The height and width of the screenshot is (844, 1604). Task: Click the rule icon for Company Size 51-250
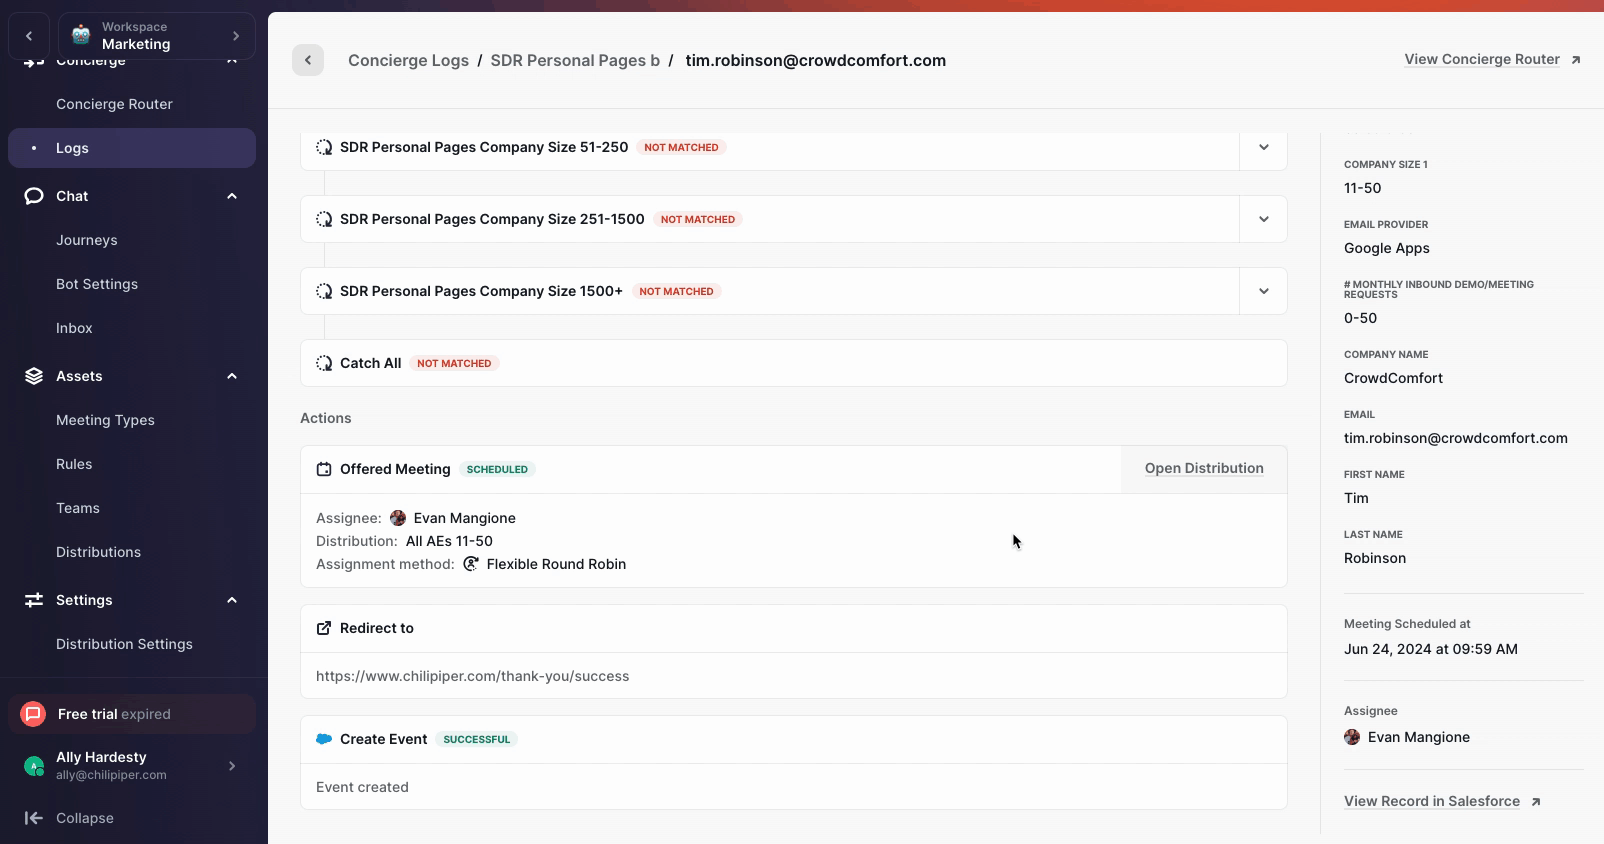(324, 147)
